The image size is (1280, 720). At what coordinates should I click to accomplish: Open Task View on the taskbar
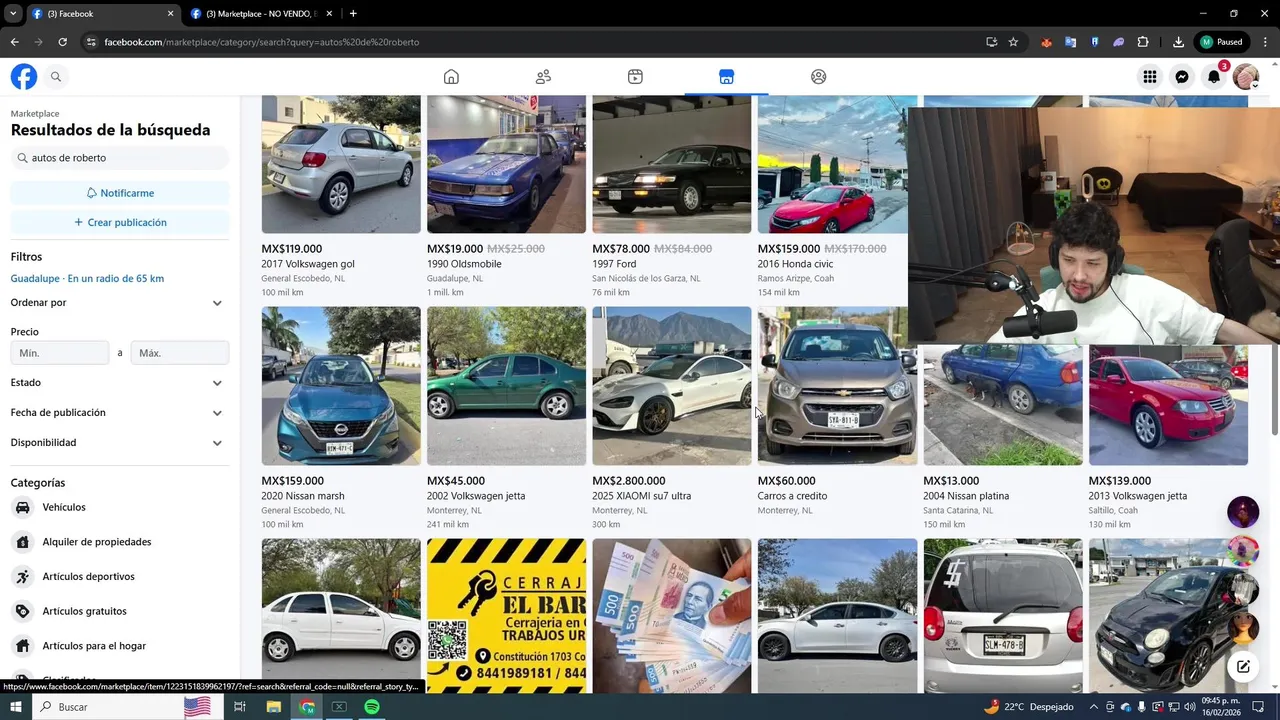point(240,707)
